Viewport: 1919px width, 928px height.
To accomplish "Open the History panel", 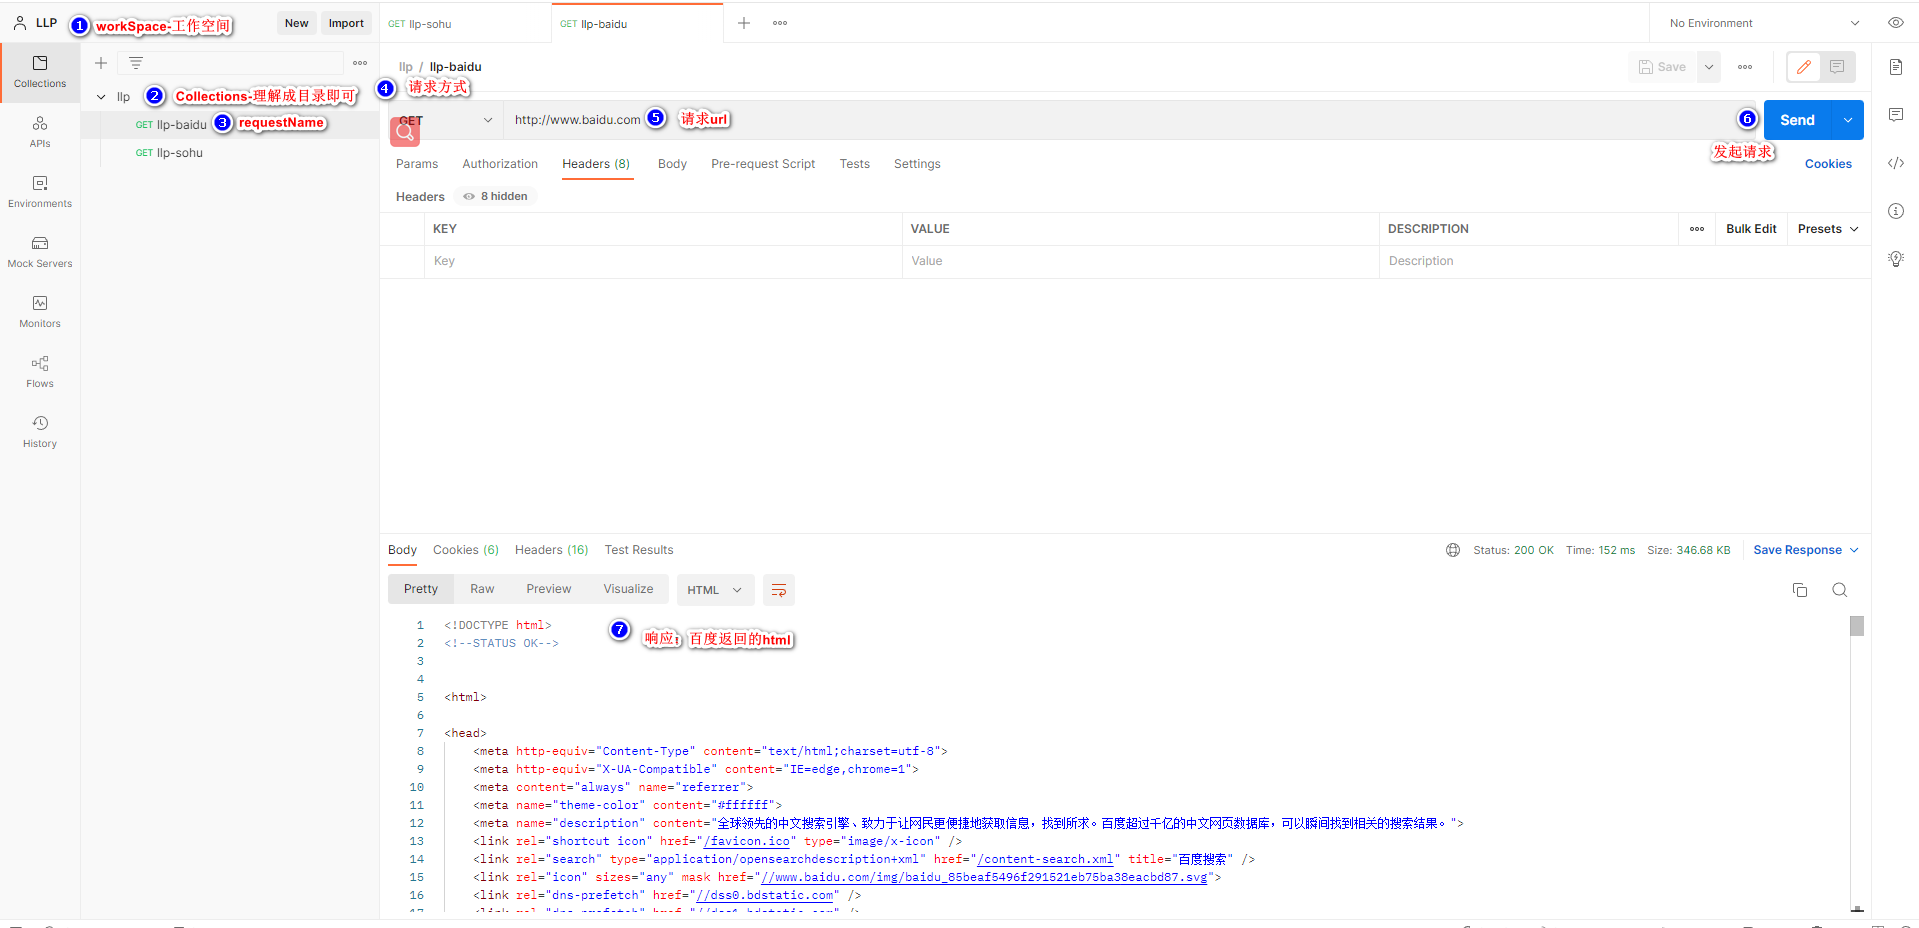I will 40,432.
